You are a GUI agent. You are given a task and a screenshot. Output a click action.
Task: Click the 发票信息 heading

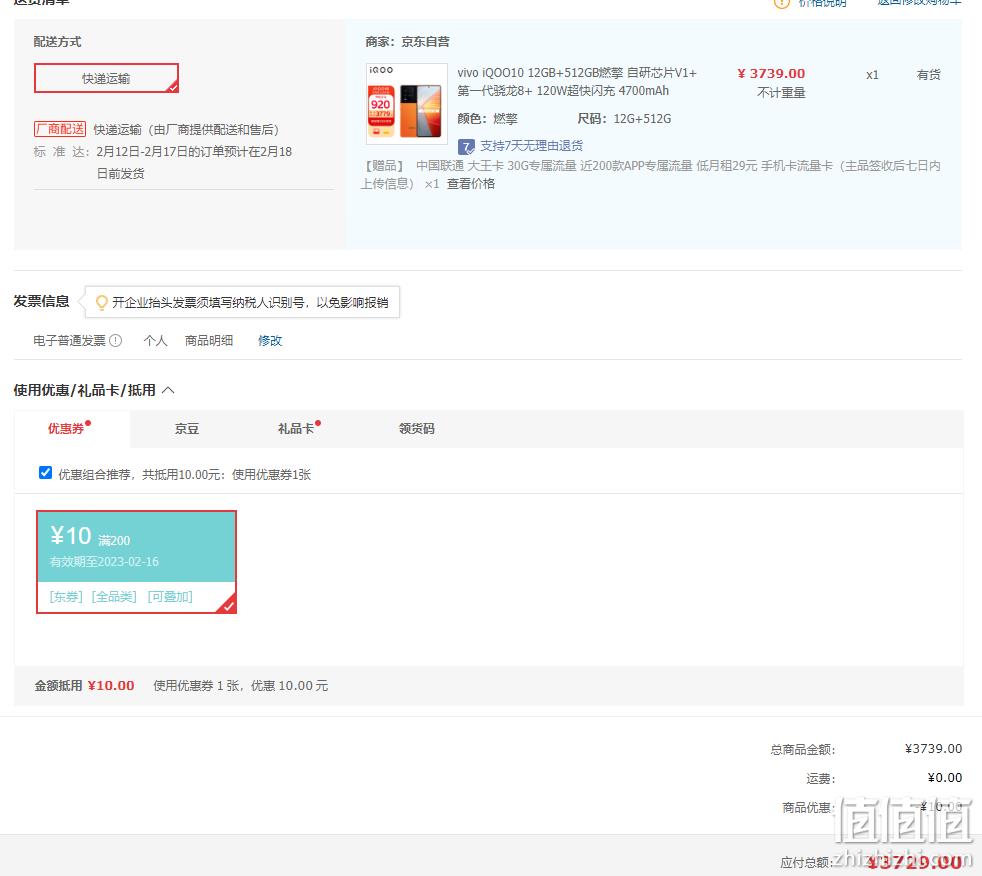(x=41, y=301)
